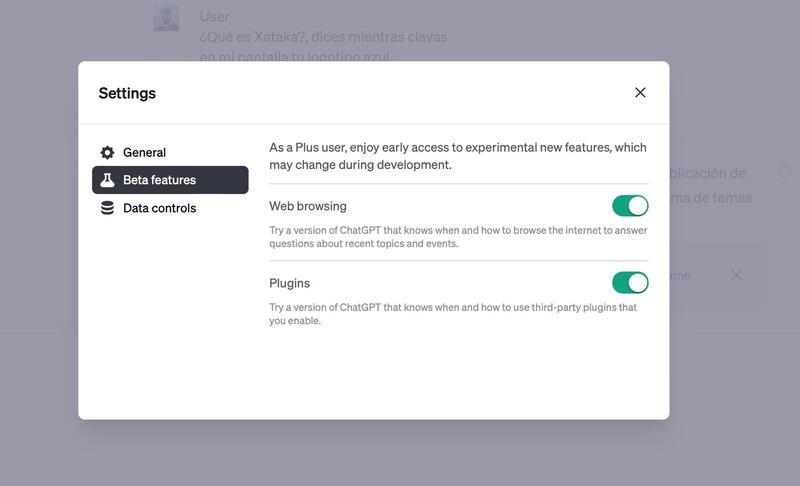Viewport: 800px width, 486px height.
Task: Click the User avatar behind the dialog
Action: click(x=166, y=18)
